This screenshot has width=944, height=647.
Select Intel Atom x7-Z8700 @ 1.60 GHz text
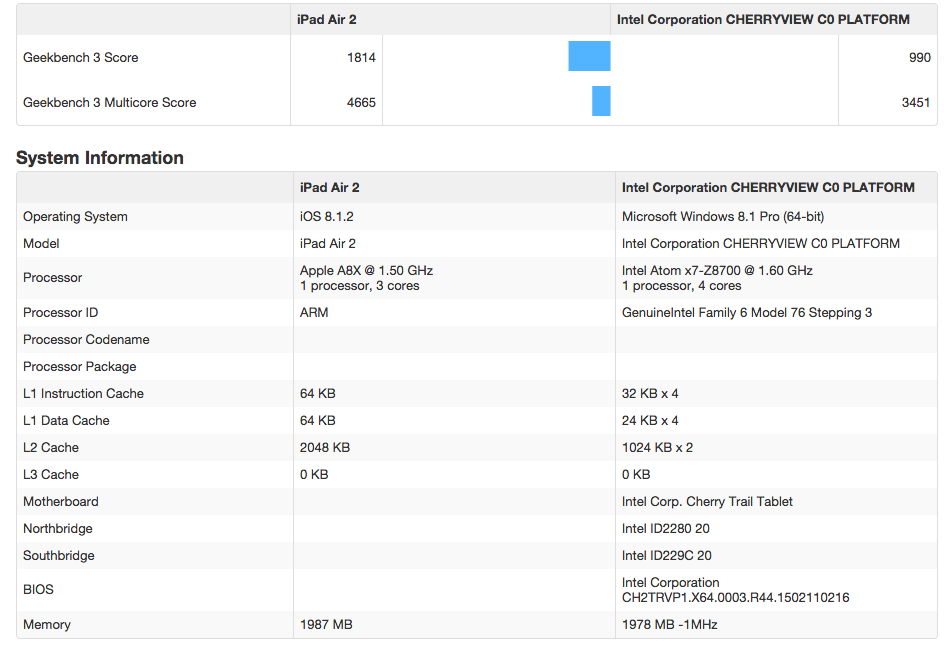(718, 270)
